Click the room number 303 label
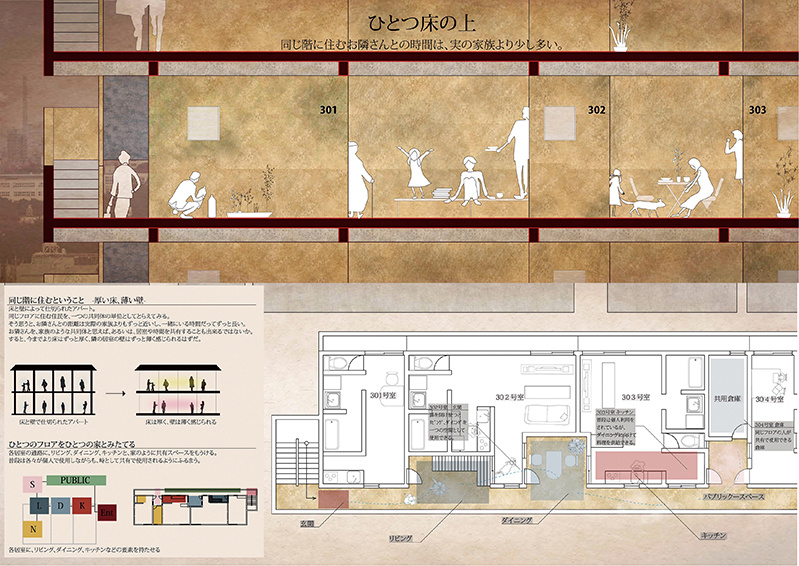Image resolution: width=799 pixels, height=566 pixels. tap(757, 110)
